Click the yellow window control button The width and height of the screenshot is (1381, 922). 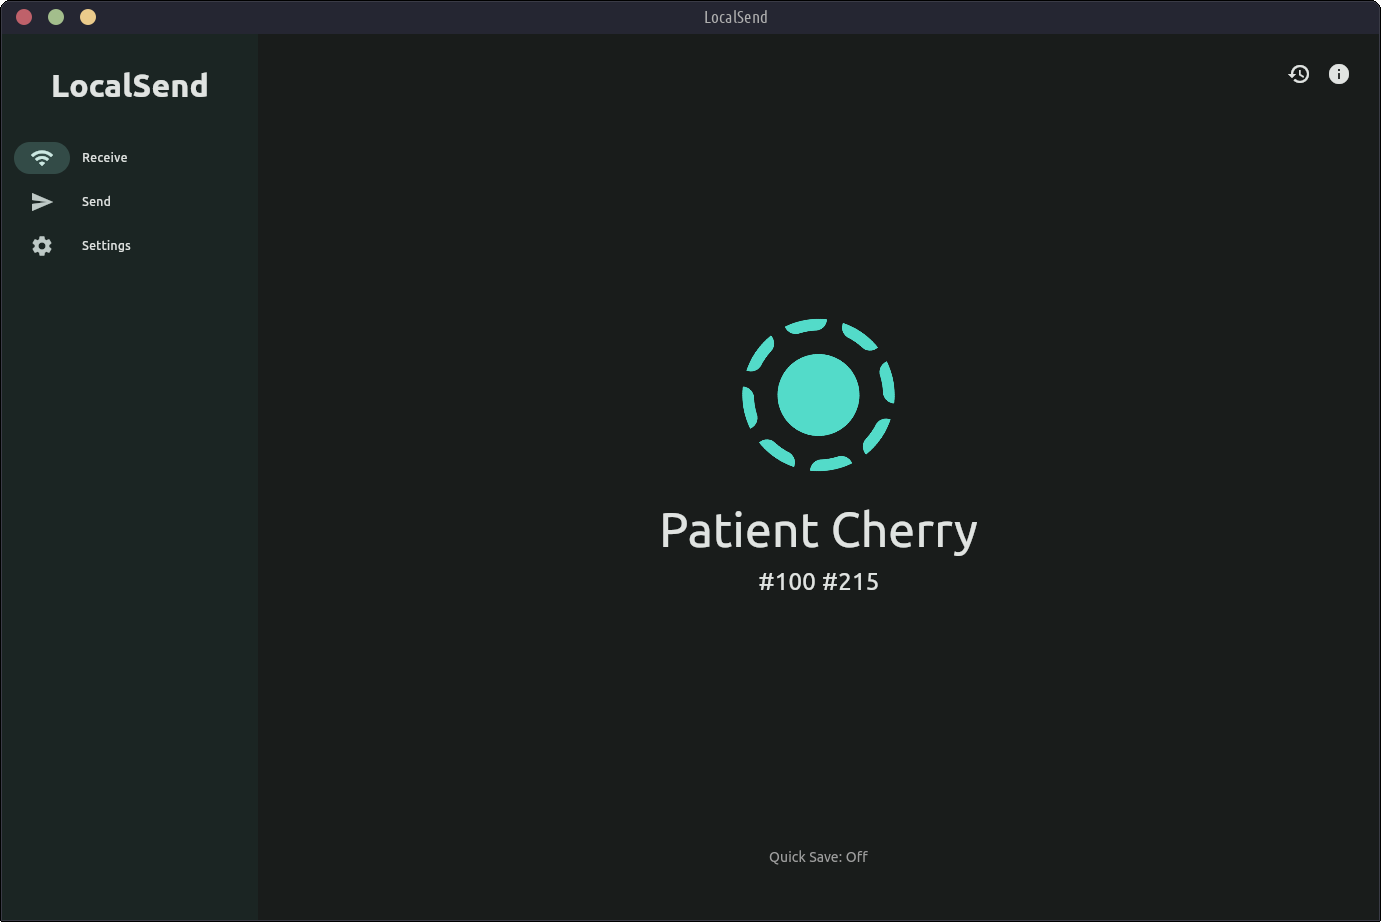(88, 17)
